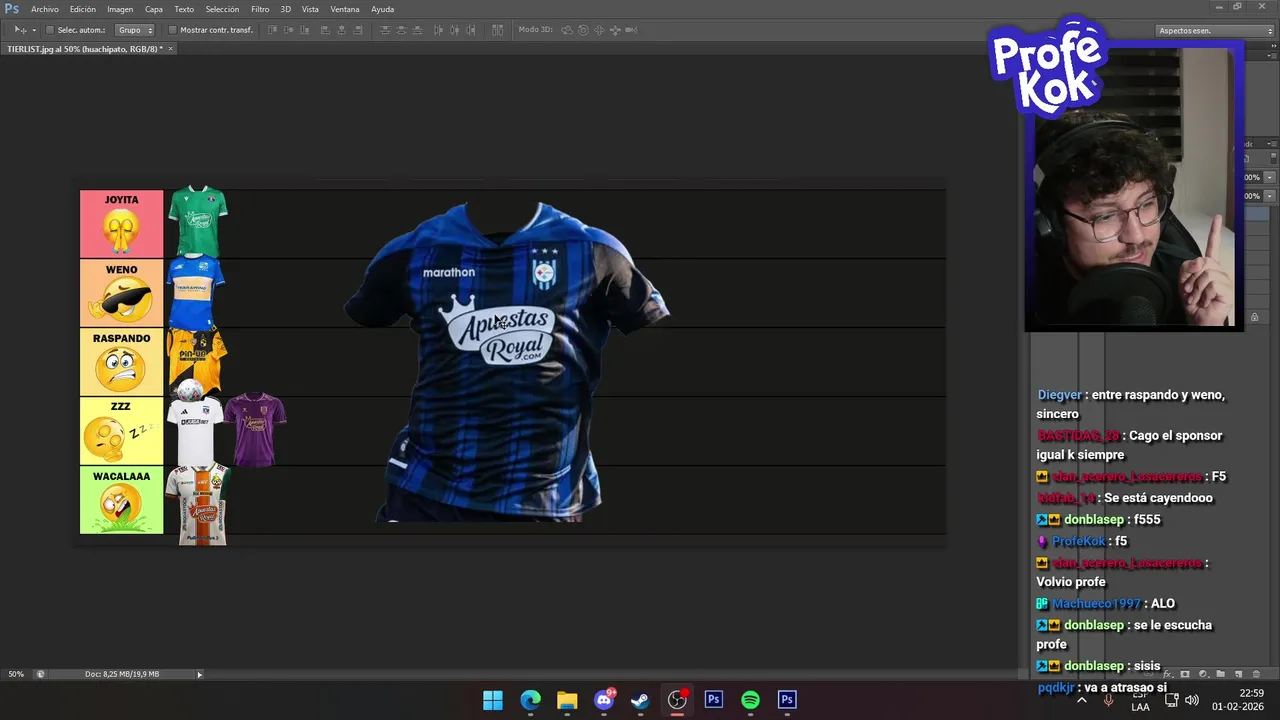Viewport: 1280px width, 720px height.
Task: Click align top edges icon
Action: (x=272, y=30)
